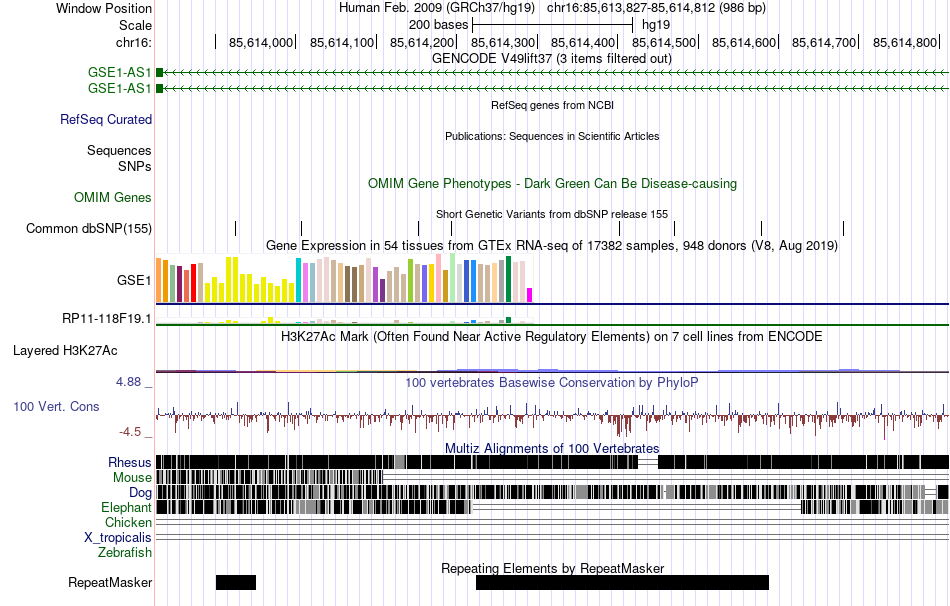Image resolution: width=950 pixels, height=606 pixels.
Task: Click the RP11-118F19.1 expression bars
Action: point(345,321)
